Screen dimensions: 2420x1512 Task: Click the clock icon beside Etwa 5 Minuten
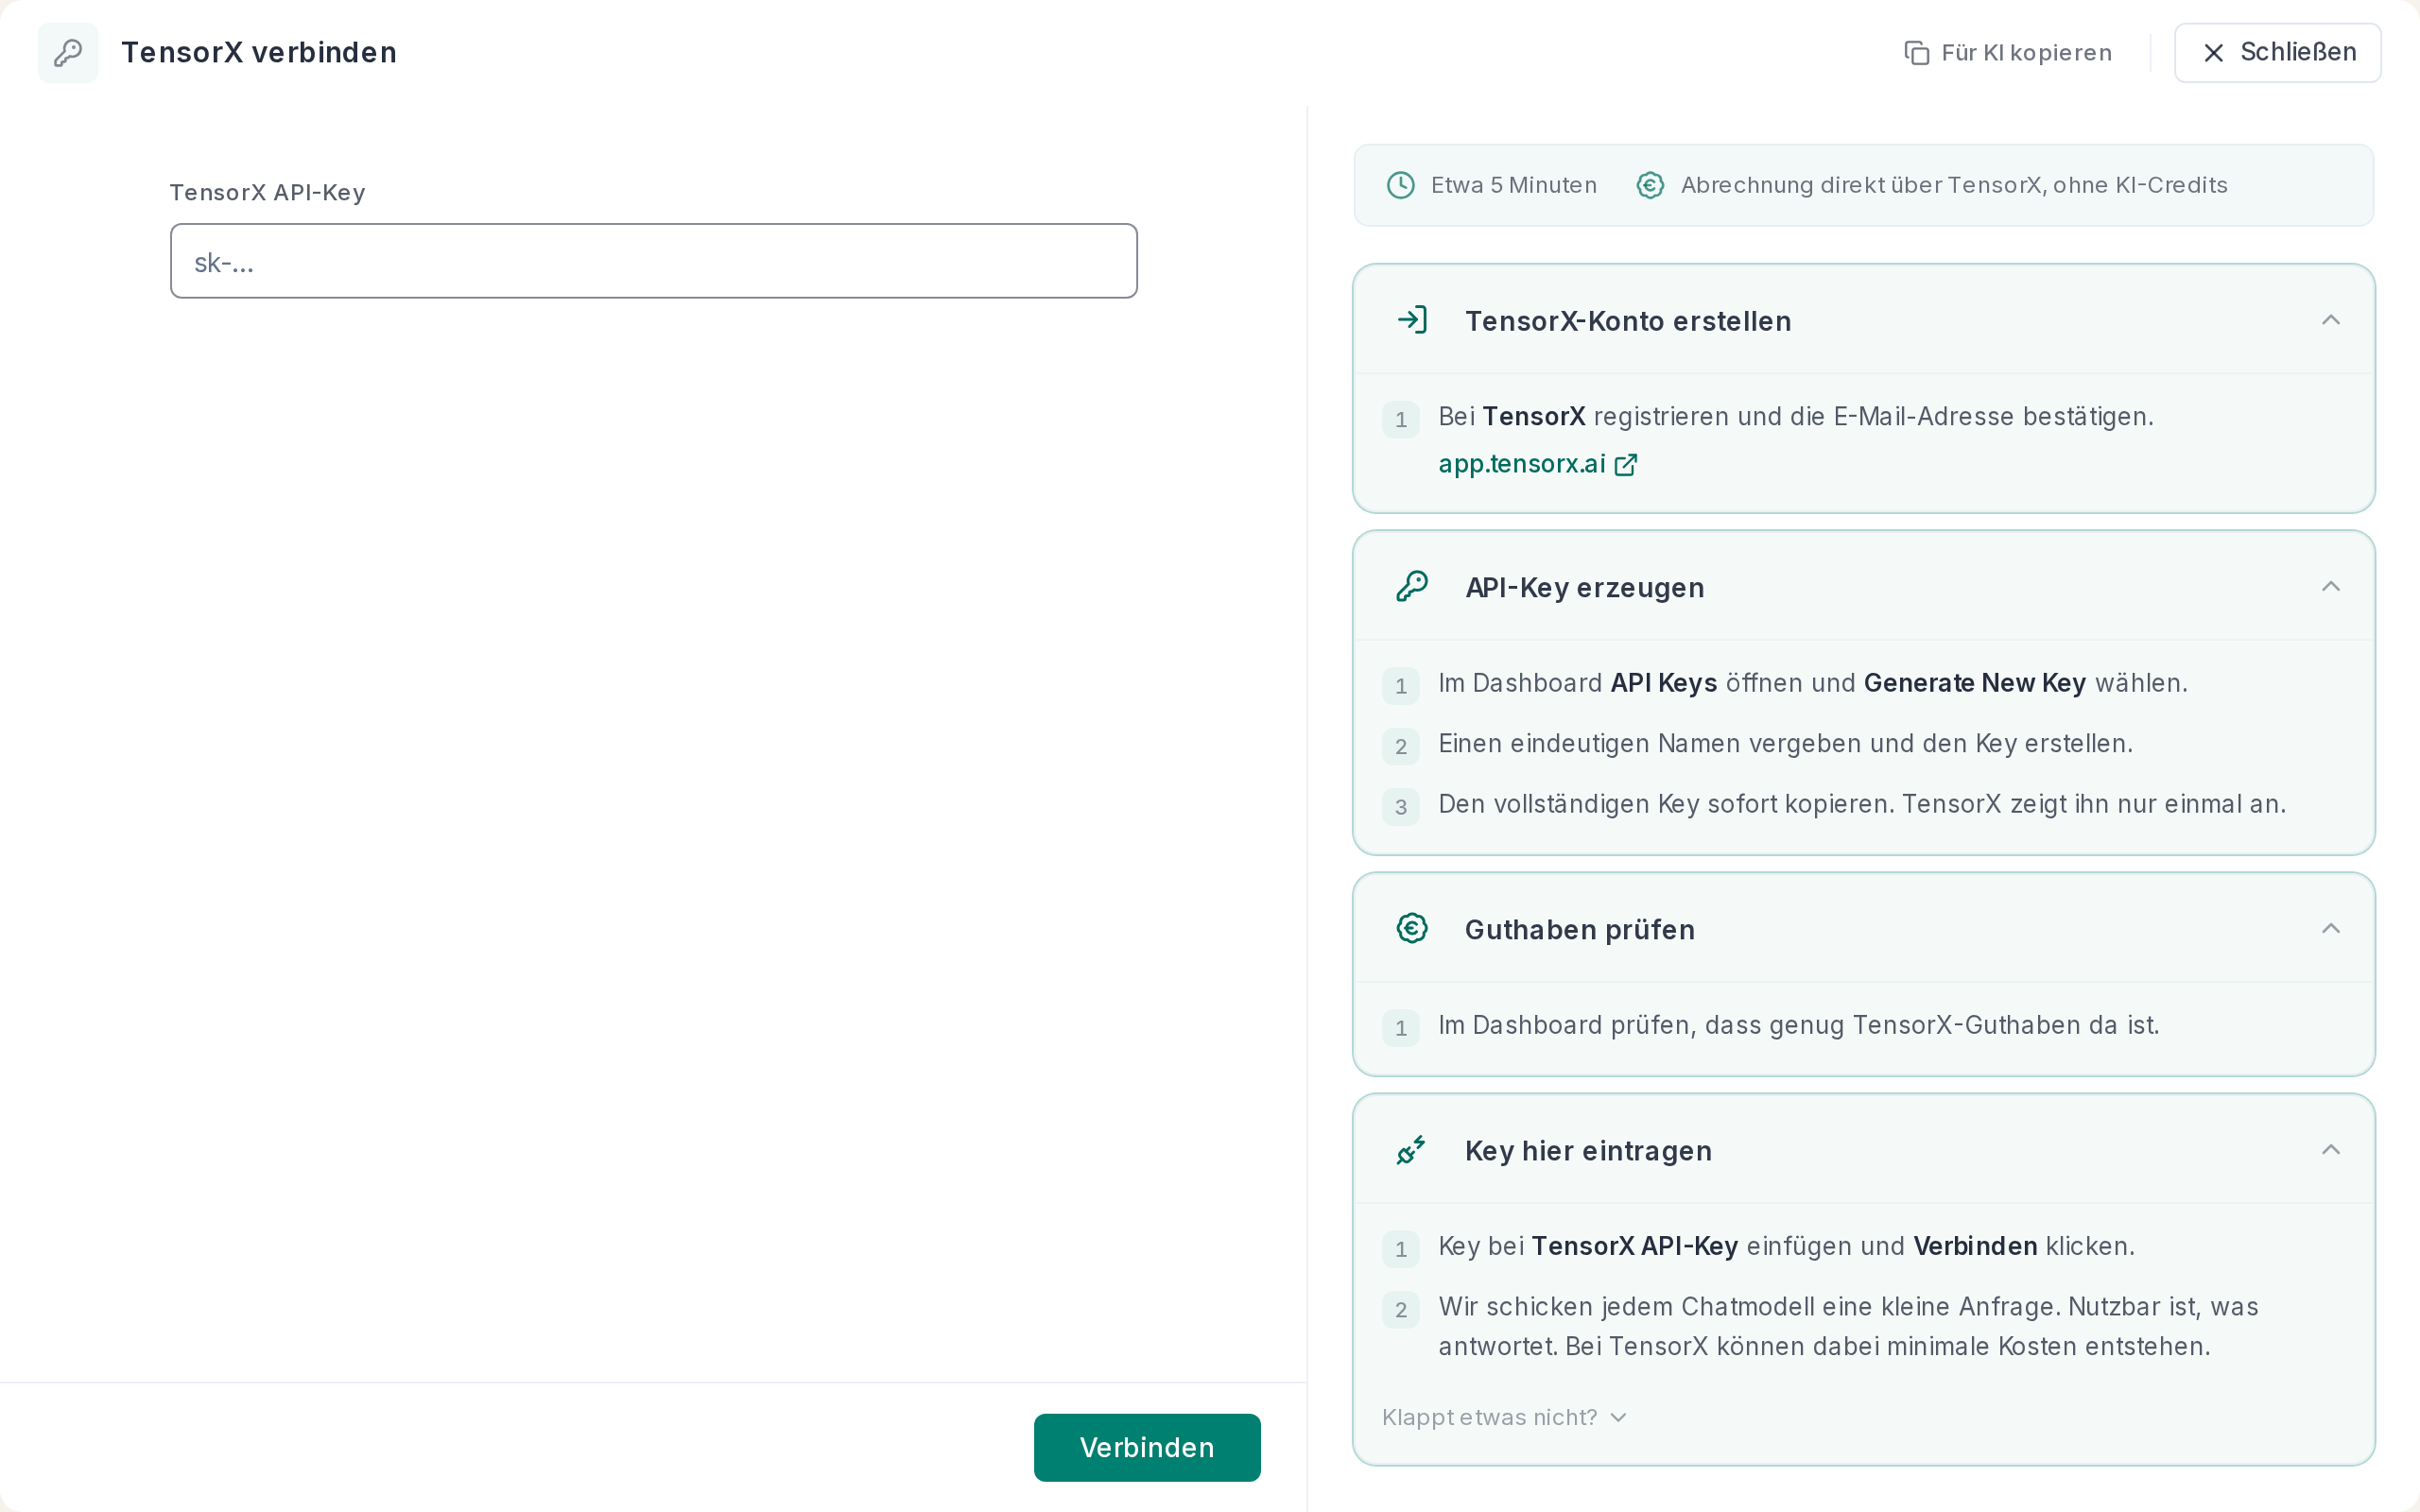click(x=1400, y=185)
